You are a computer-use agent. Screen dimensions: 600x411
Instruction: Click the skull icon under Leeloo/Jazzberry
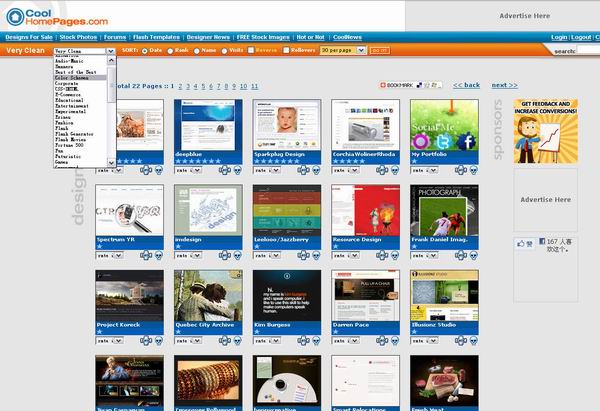[x=316, y=255]
